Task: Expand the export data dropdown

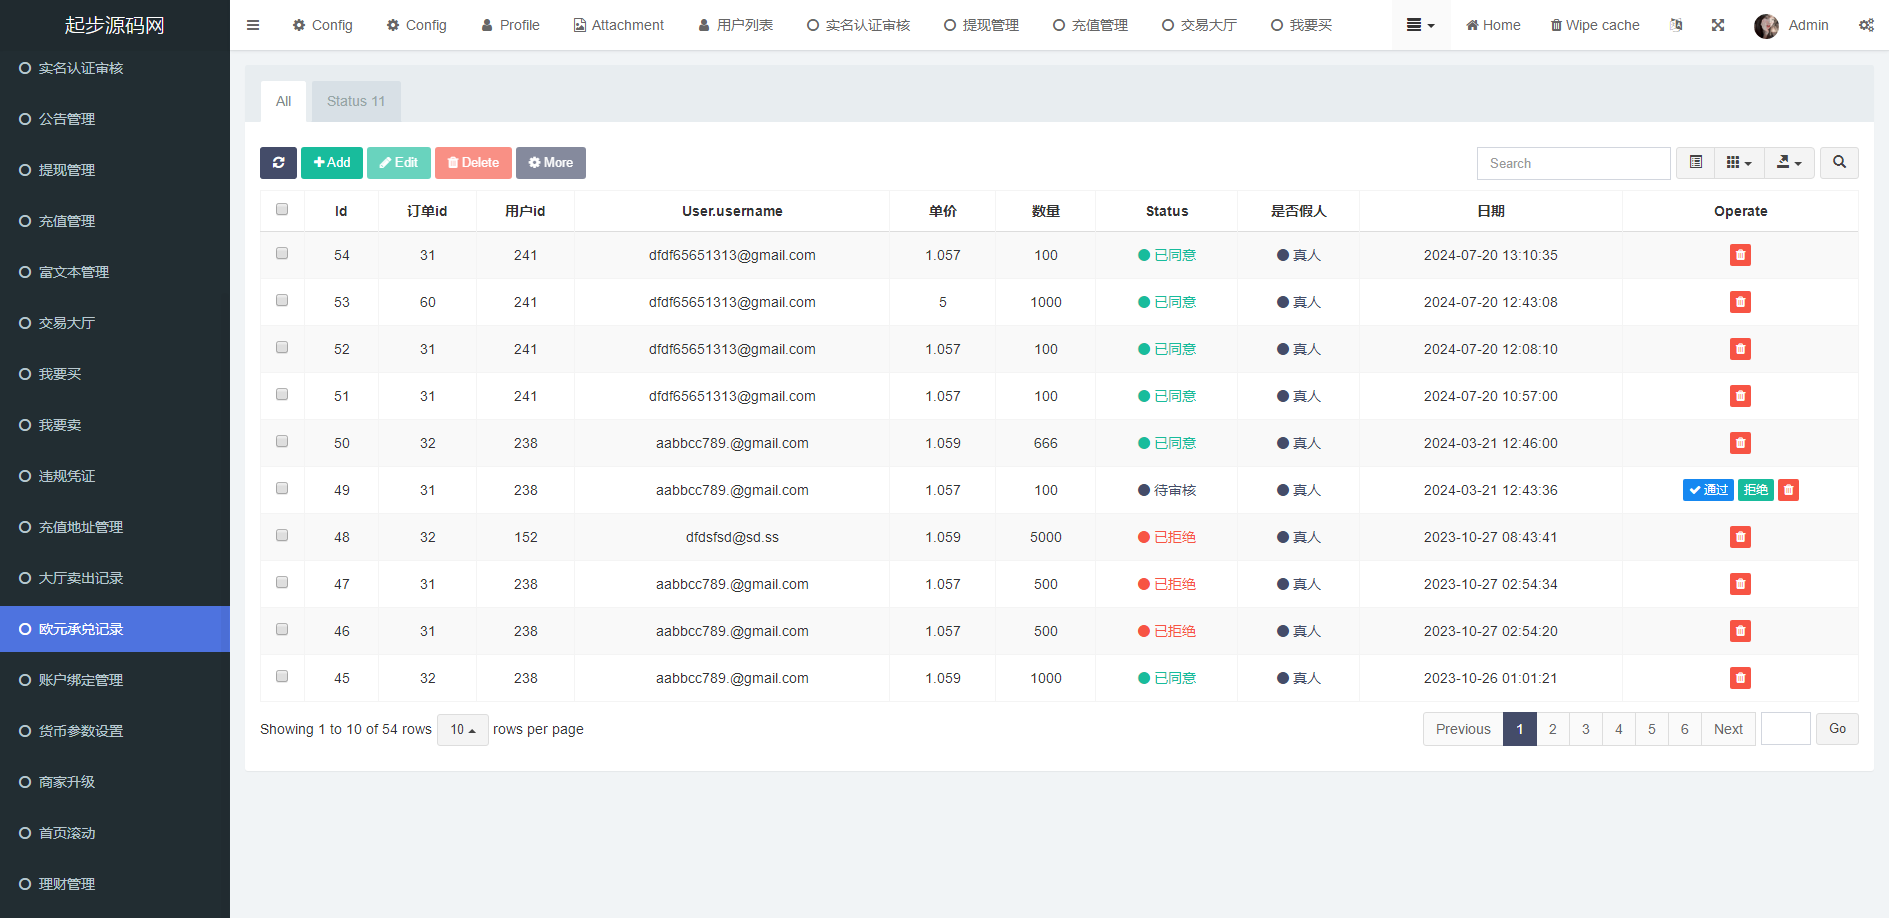Action: 1789,163
